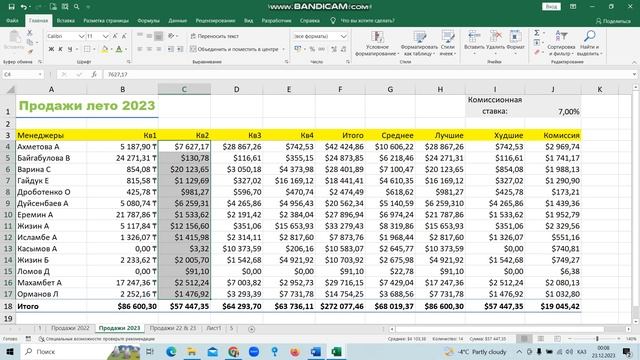The image size is (640, 360).
Task: Toggle italic formatting (К)
Action: (60, 49)
